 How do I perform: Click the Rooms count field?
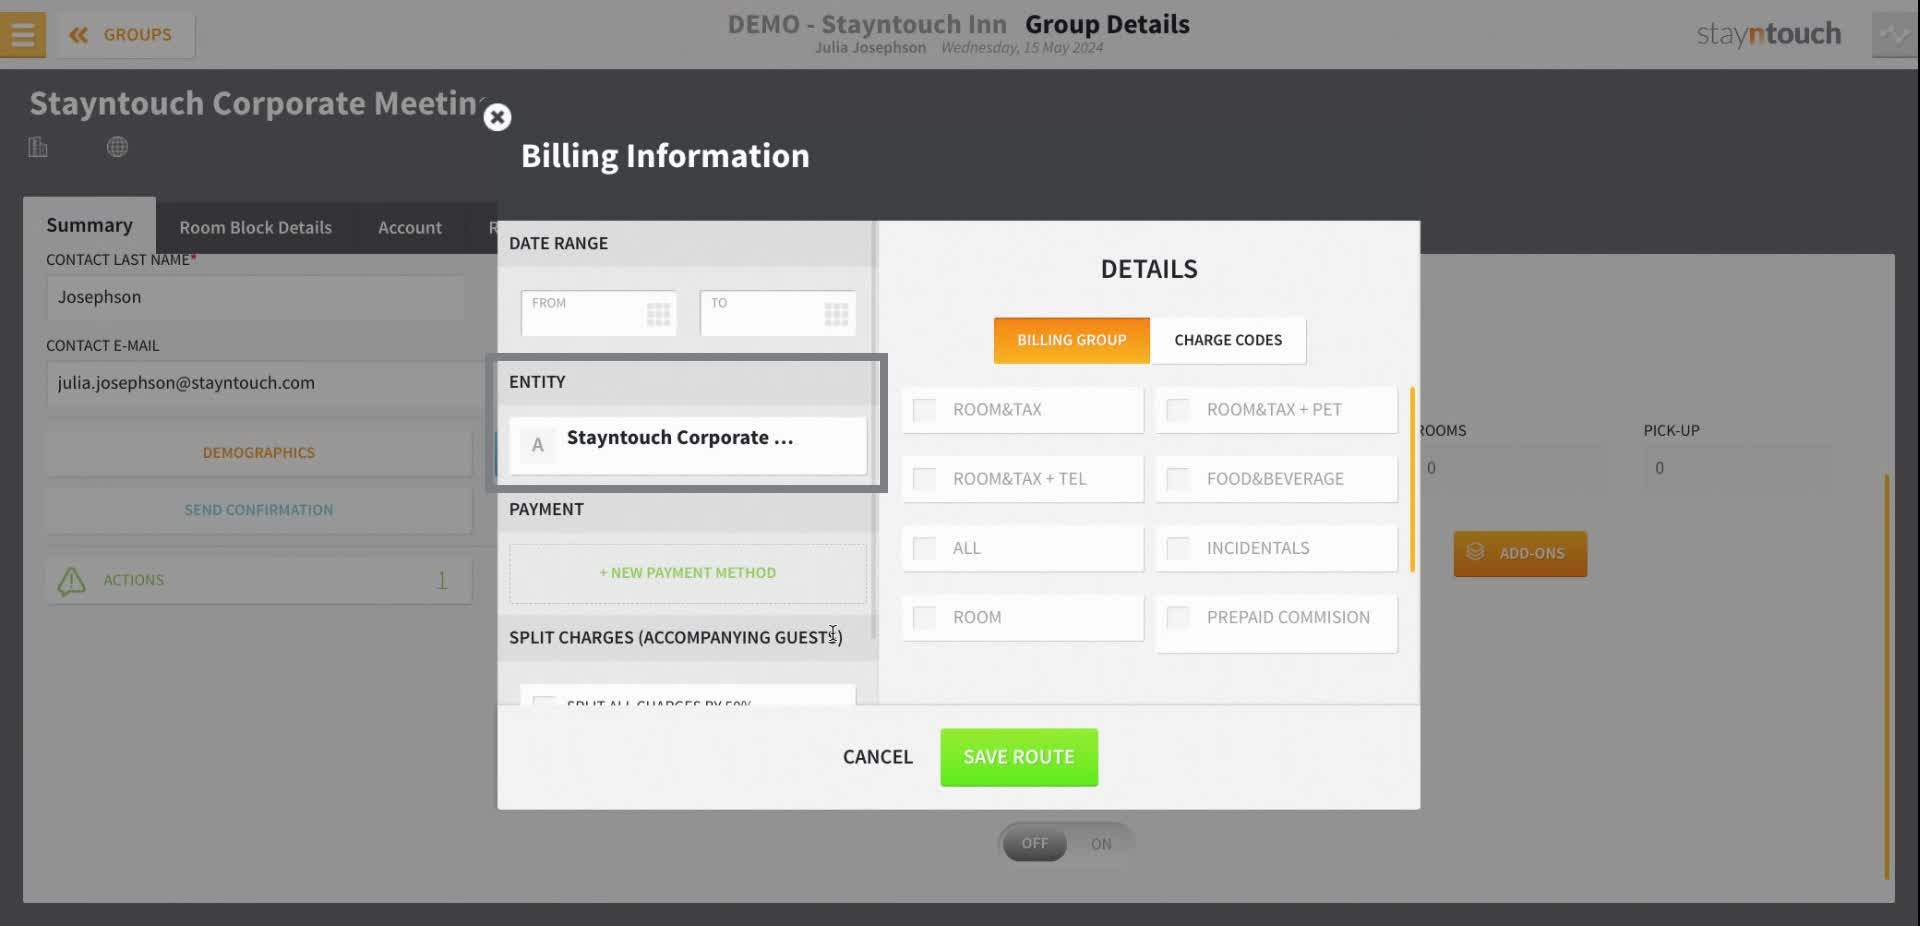[1510, 468]
